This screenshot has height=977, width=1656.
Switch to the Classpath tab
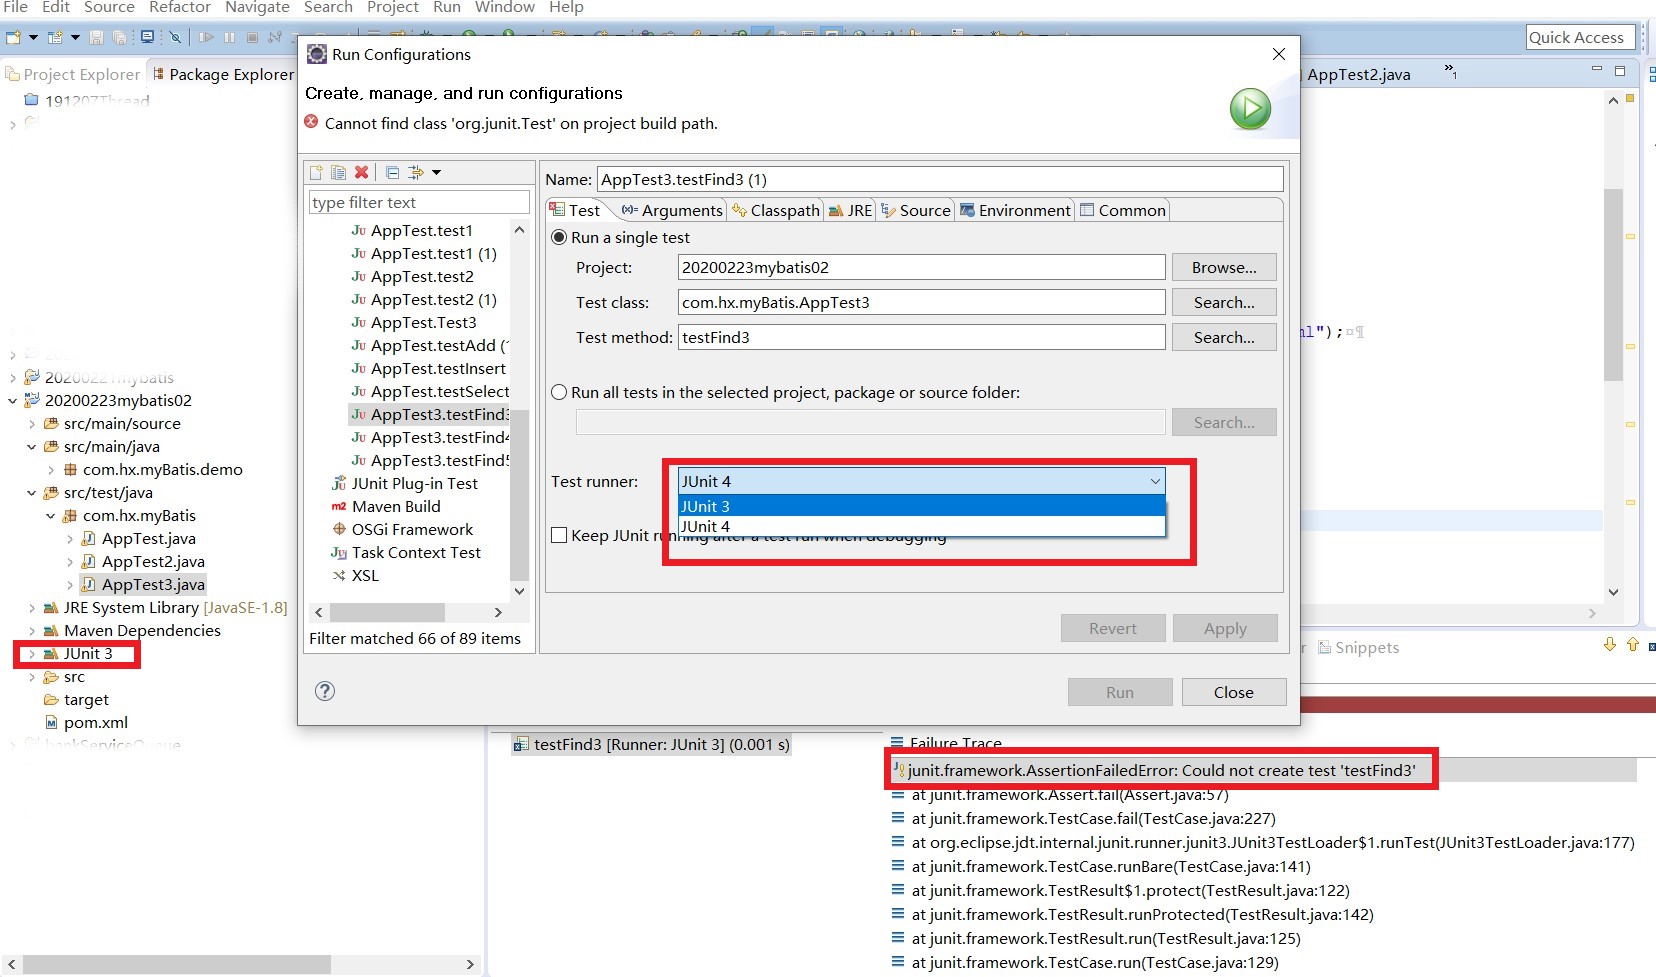click(775, 210)
